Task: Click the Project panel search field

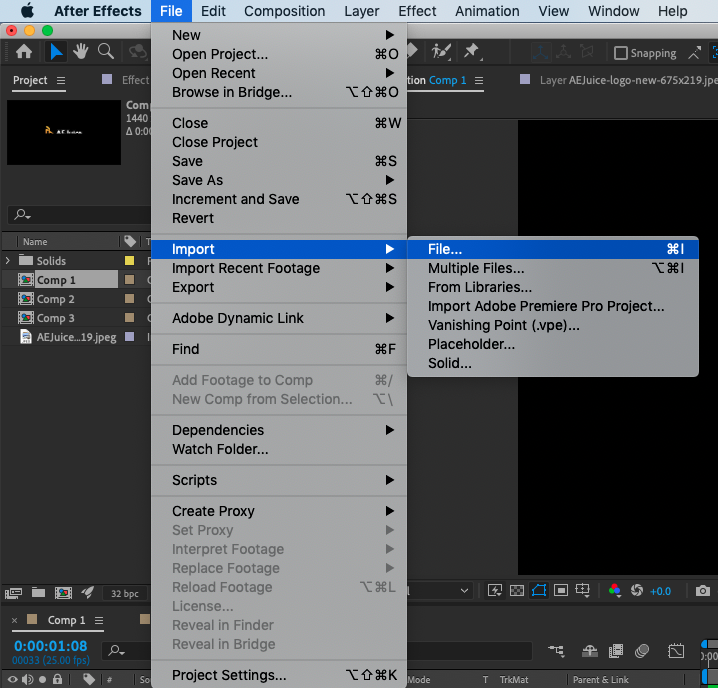Action: [x=79, y=214]
